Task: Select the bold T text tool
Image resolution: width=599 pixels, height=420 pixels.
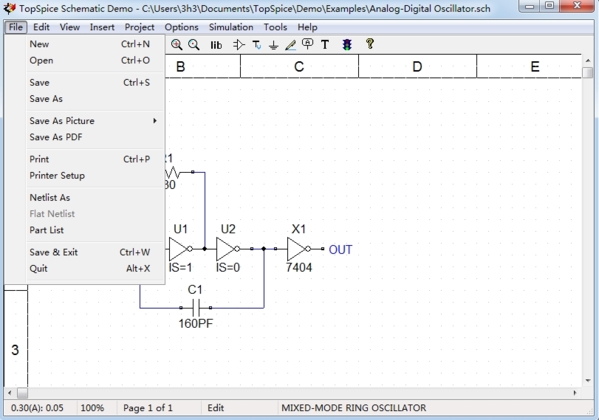Action: pos(325,45)
